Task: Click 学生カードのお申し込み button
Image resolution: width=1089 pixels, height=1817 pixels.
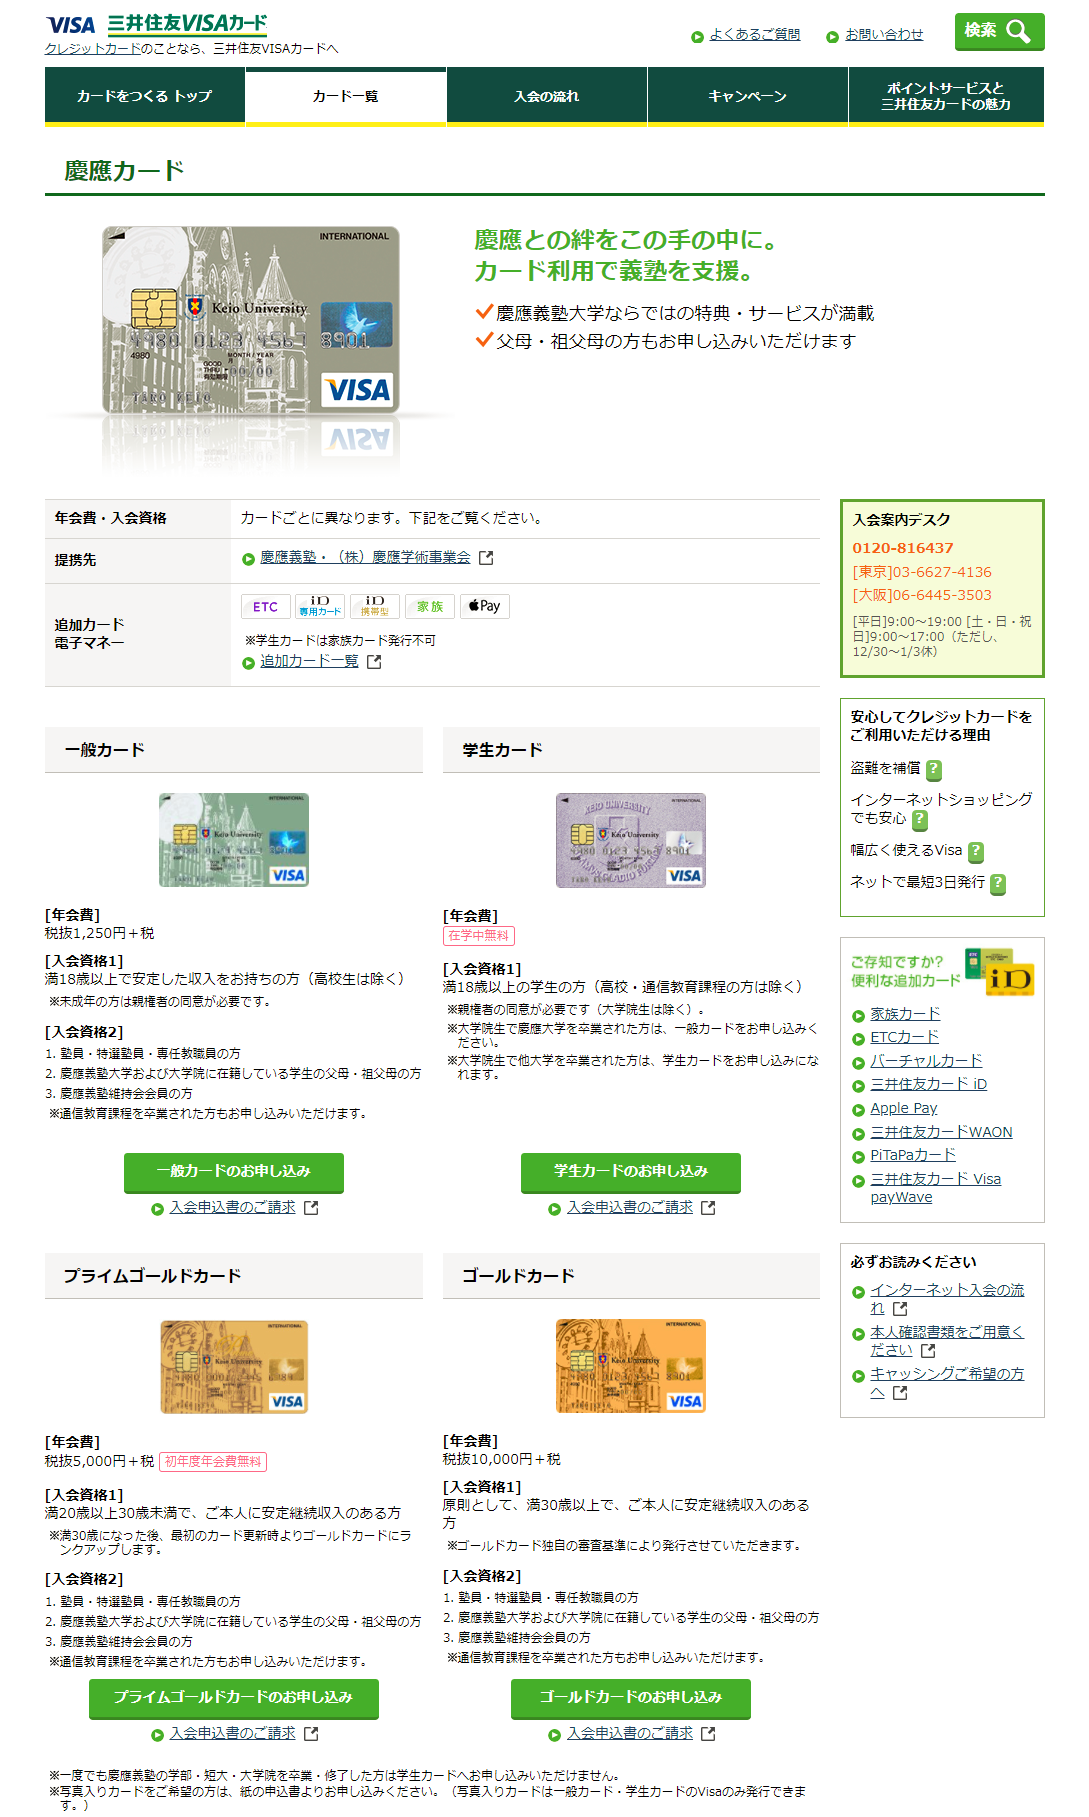Action: click(x=631, y=1172)
